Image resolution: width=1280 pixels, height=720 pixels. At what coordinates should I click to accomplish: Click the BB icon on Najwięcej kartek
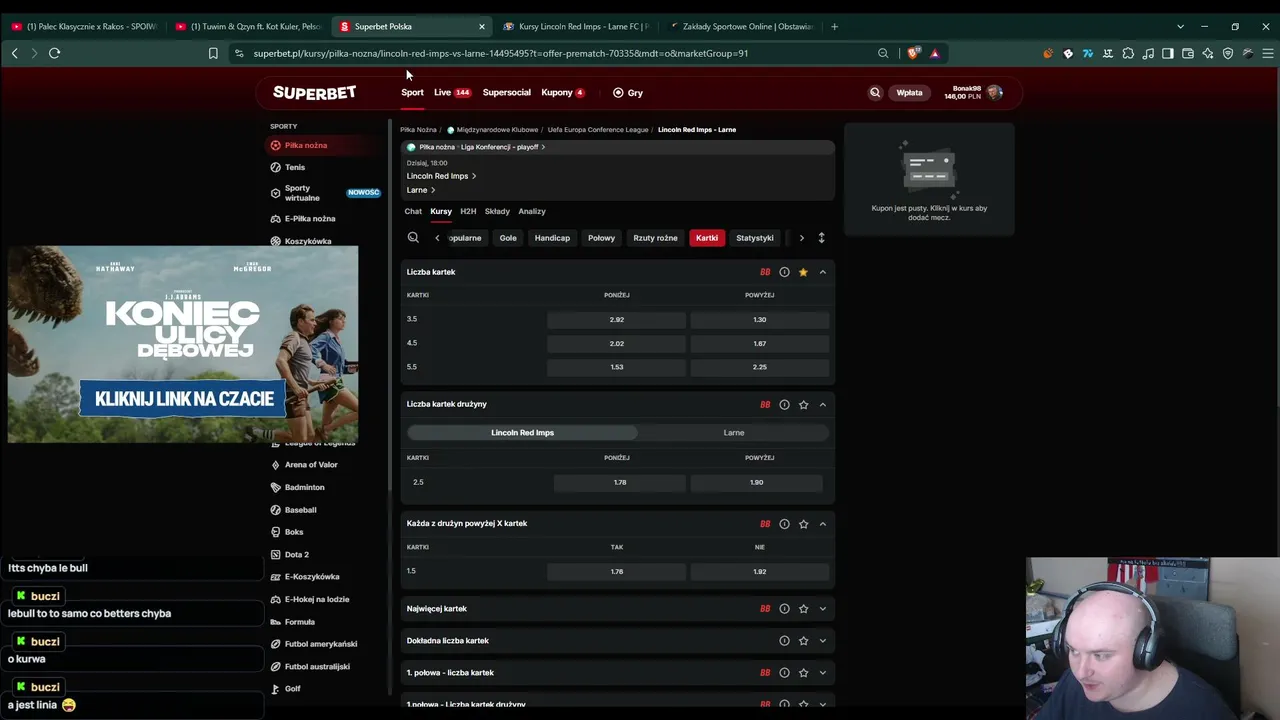pyautogui.click(x=765, y=609)
